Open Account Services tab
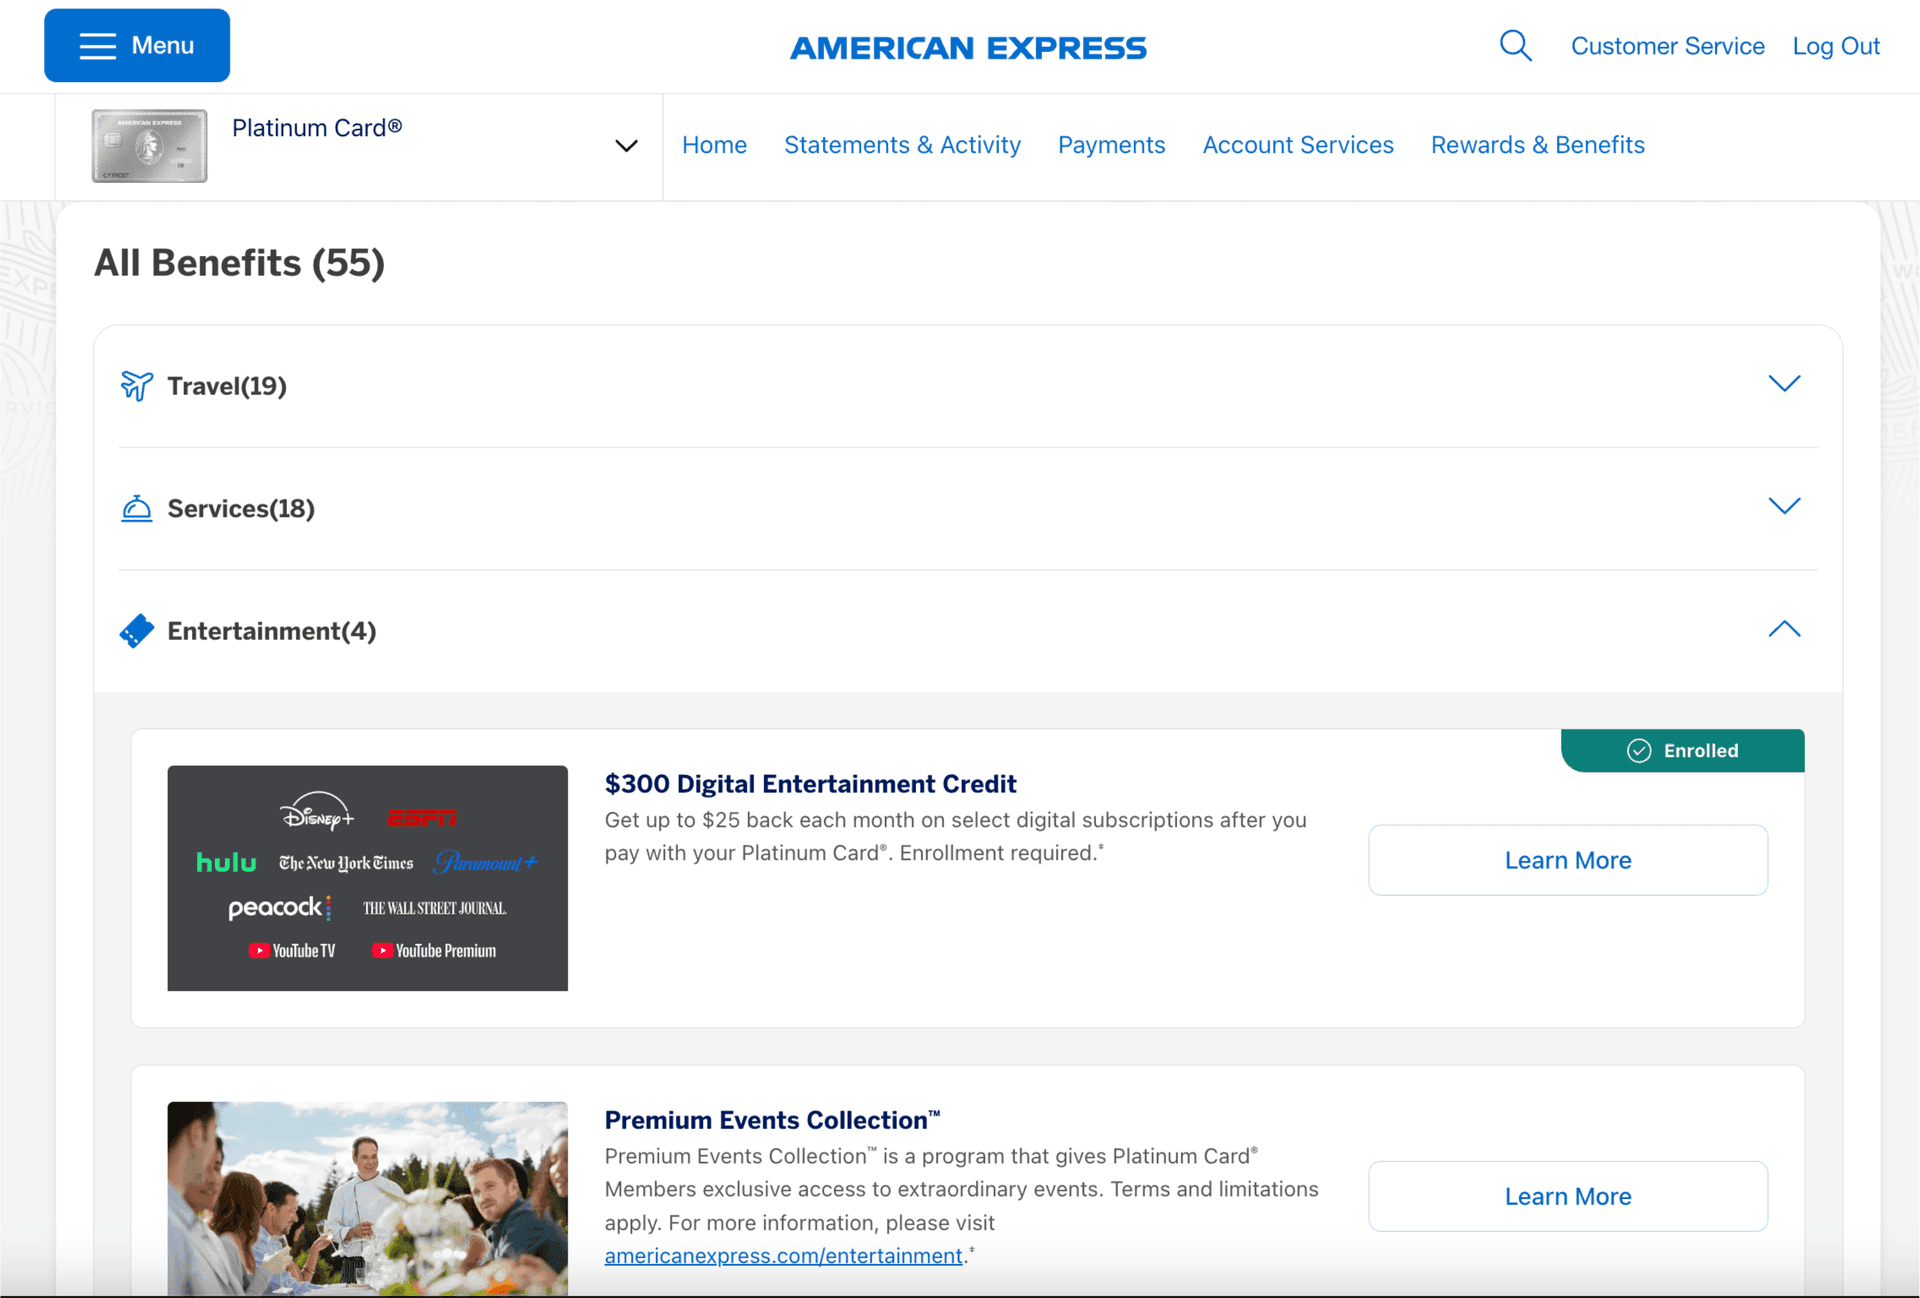The height and width of the screenshot is (1298, 1920). (x=1297, y=145)
